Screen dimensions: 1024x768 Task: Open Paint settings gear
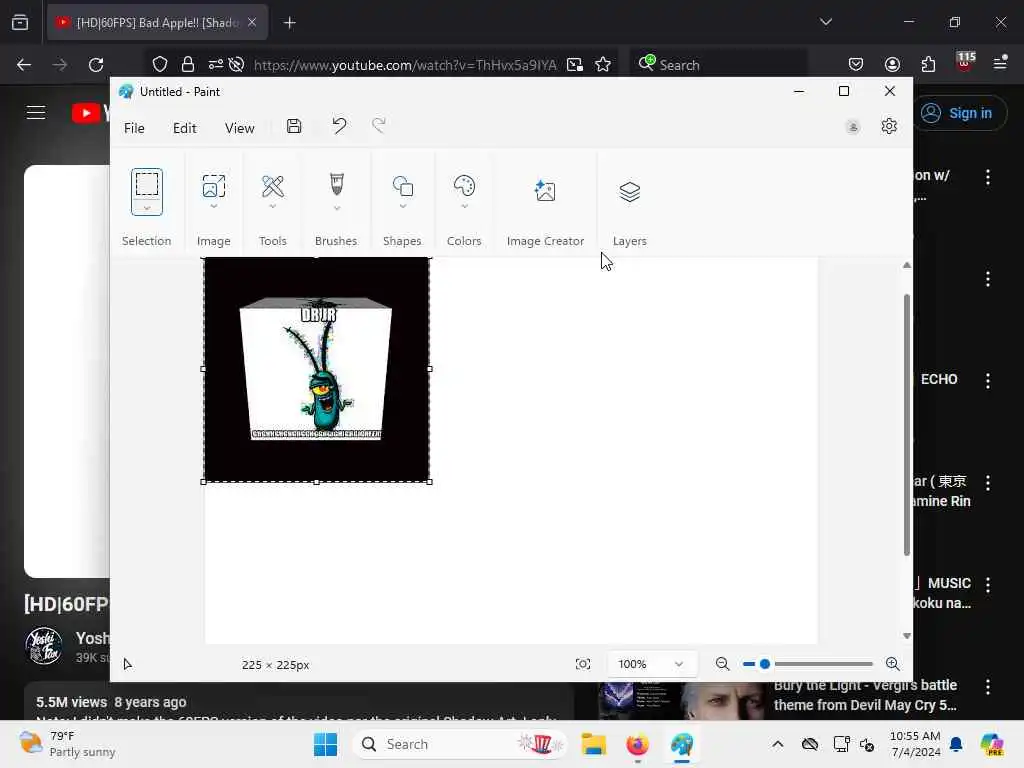coord(889,126)
